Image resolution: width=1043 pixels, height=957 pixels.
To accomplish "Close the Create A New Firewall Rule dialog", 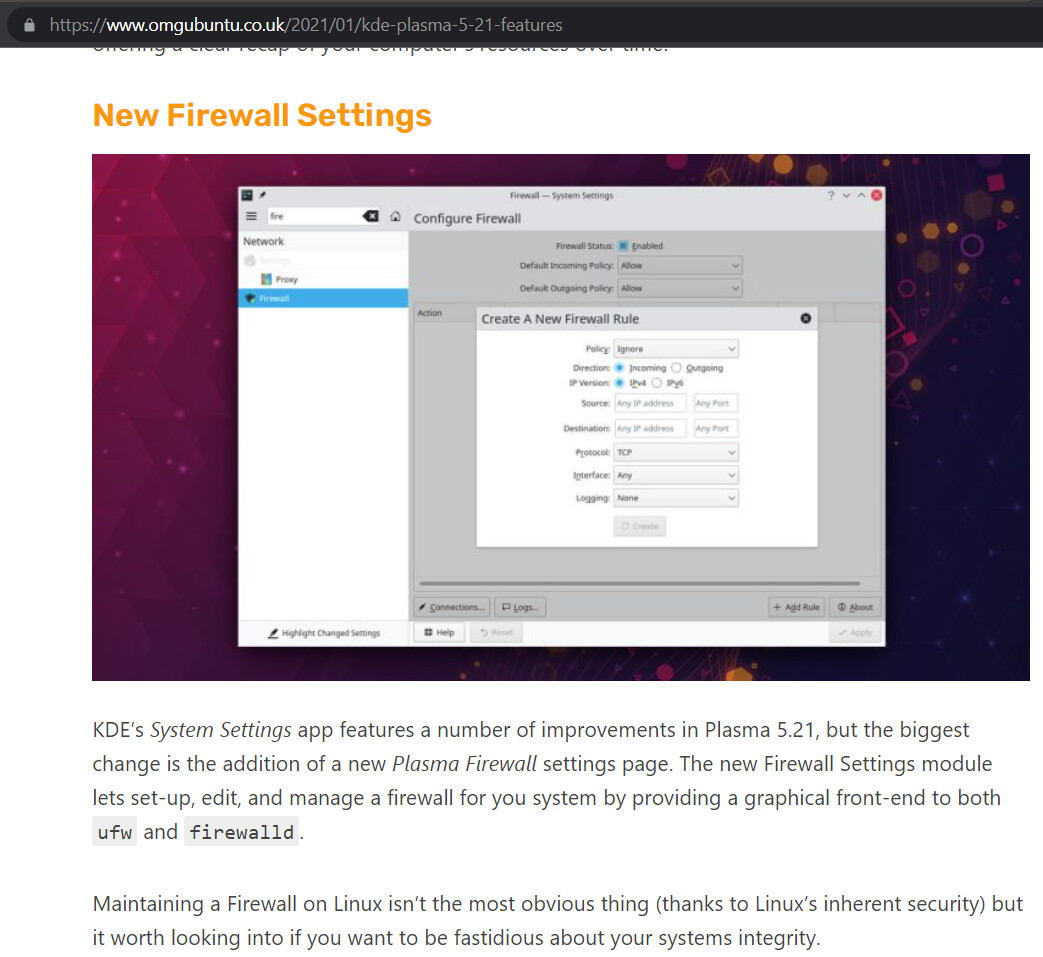I will 806,319.
